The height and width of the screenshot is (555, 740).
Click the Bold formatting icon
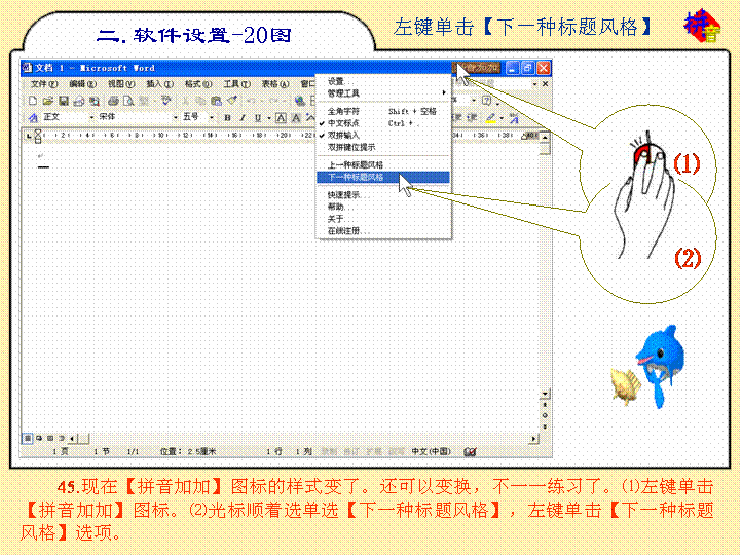(228, 117)
